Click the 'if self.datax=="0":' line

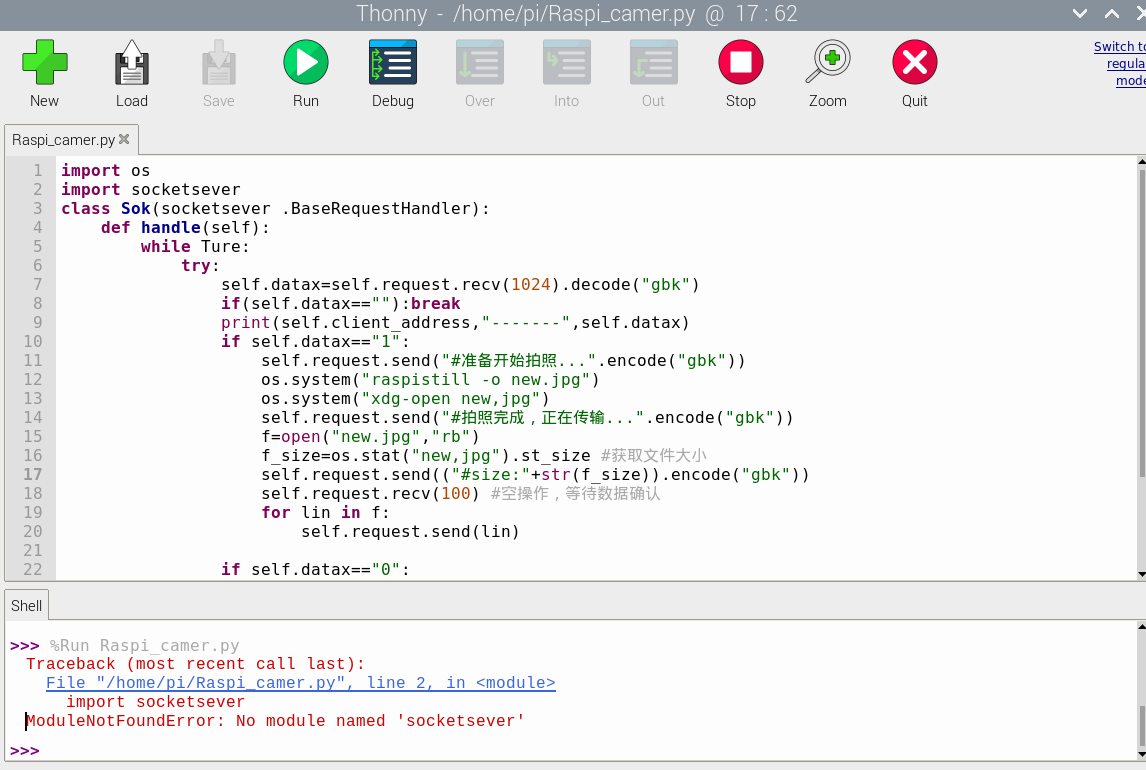coord(315,569)
